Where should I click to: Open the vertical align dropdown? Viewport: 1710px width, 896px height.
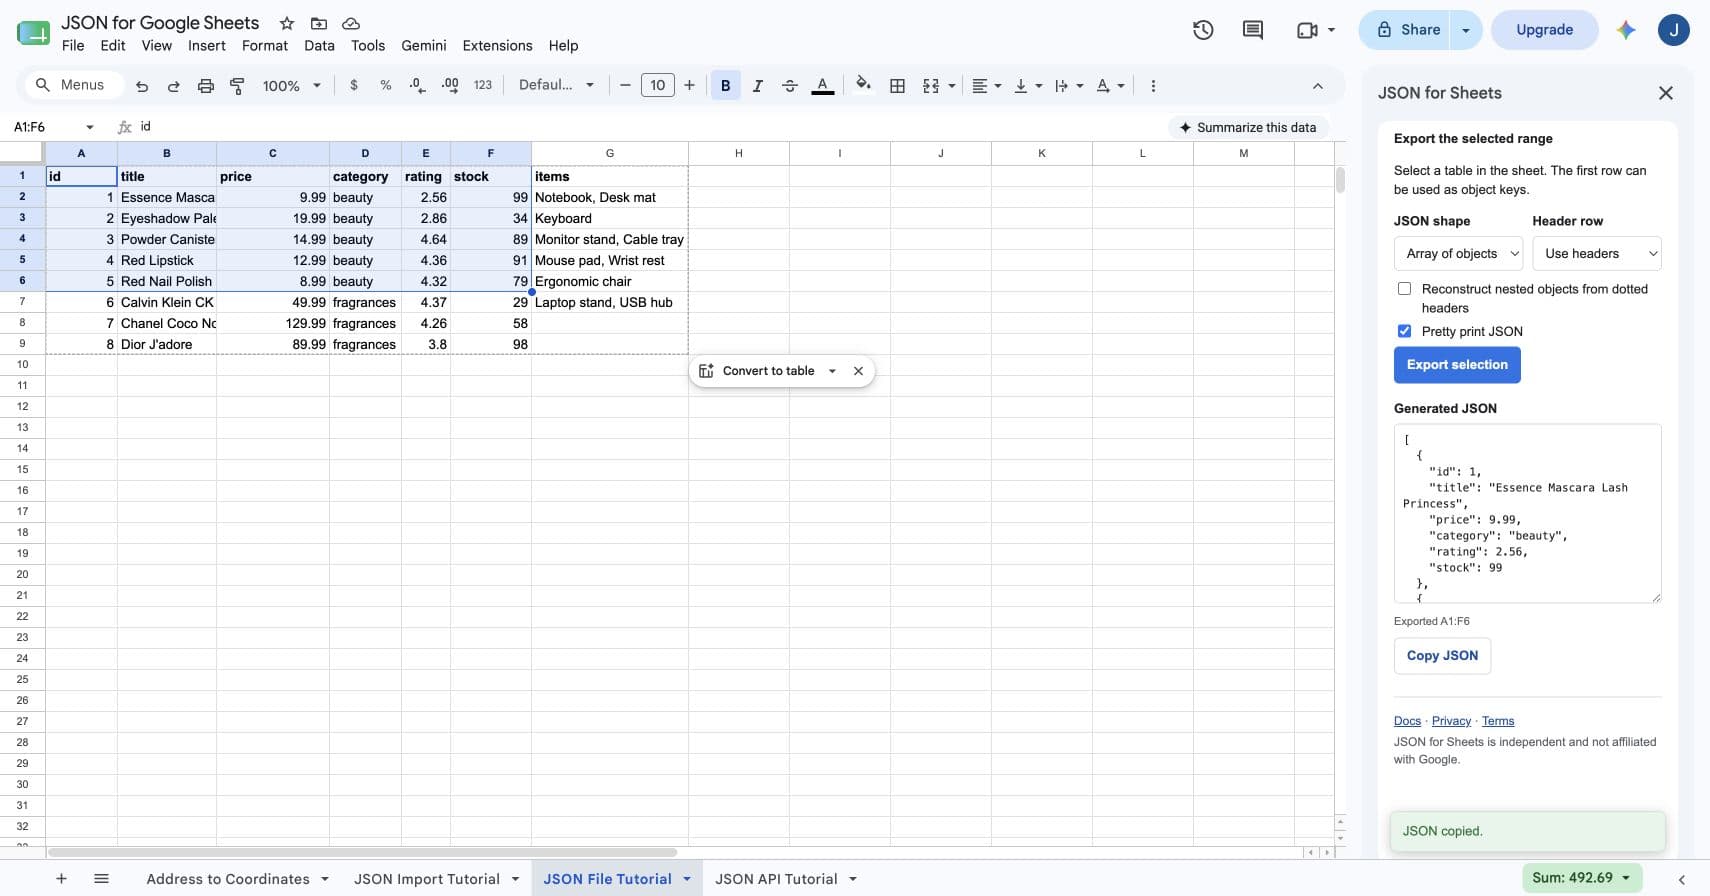pos(1028,86)
